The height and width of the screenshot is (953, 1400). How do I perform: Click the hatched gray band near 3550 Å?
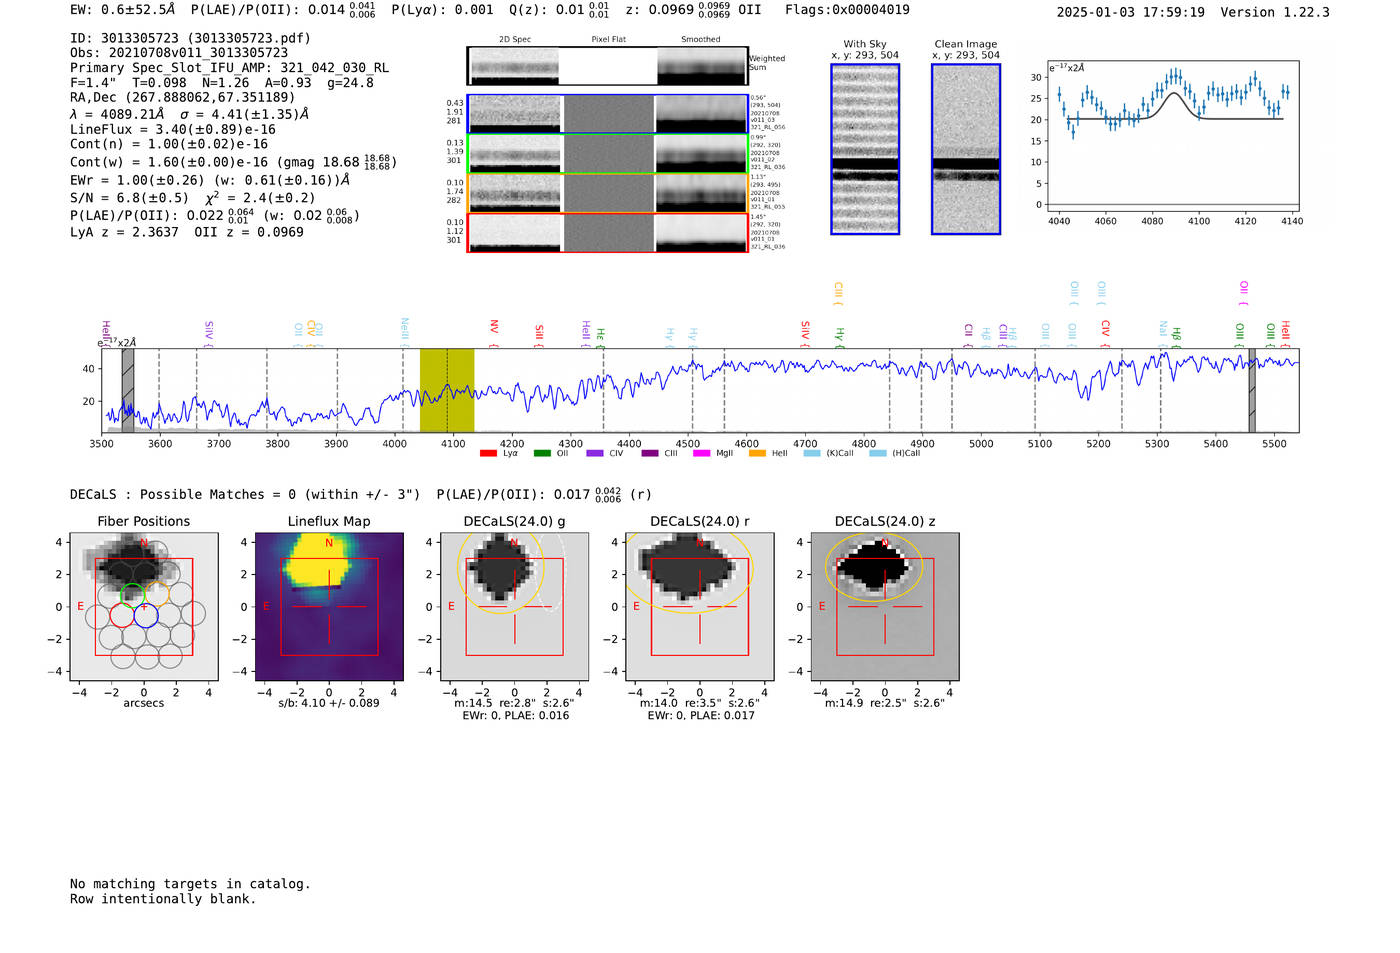pos(128,391)
